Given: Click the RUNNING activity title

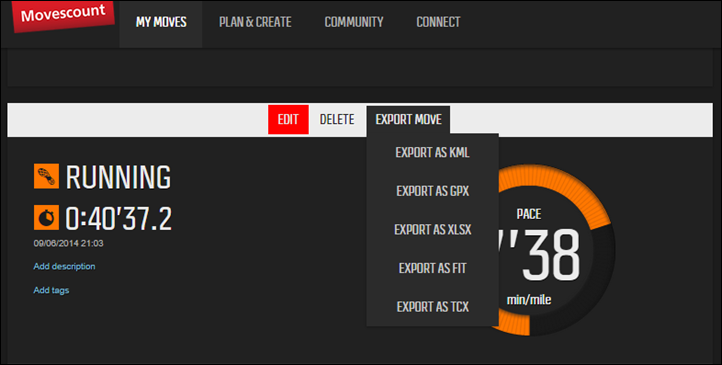Looking at the screenshot, I should 118,177.
